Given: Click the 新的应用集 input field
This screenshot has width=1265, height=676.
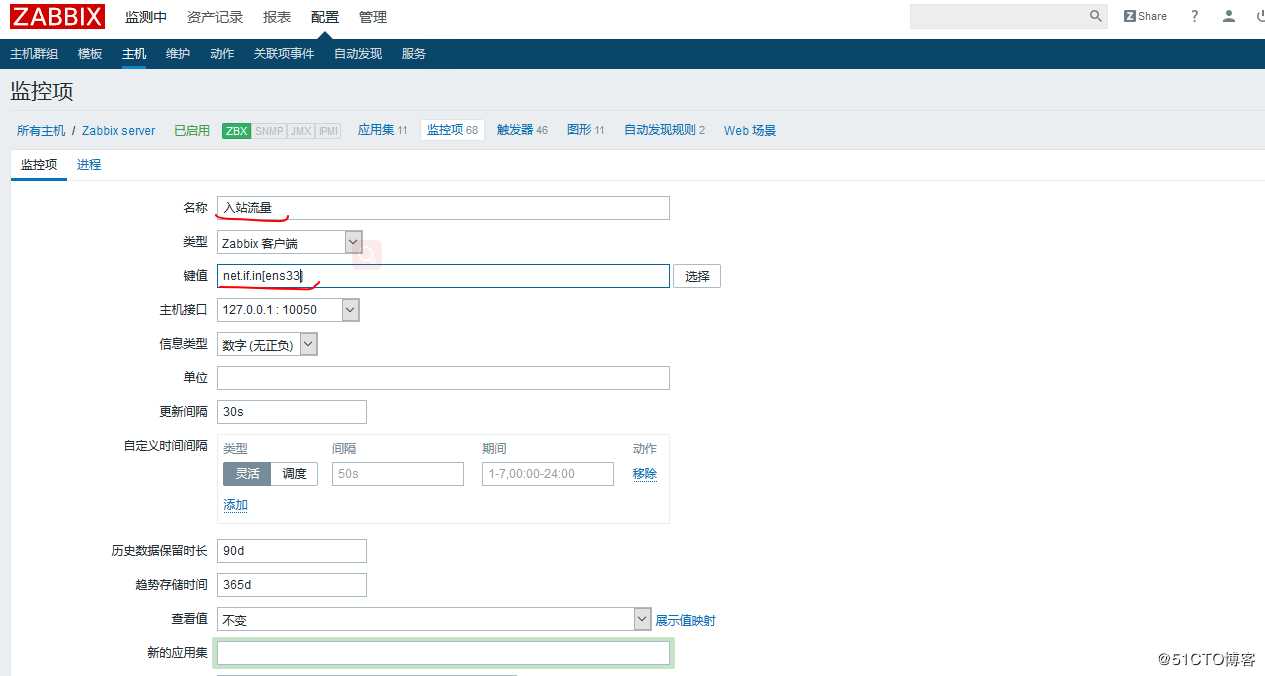Looking at the screenshot, I should [x=443, y=653].
